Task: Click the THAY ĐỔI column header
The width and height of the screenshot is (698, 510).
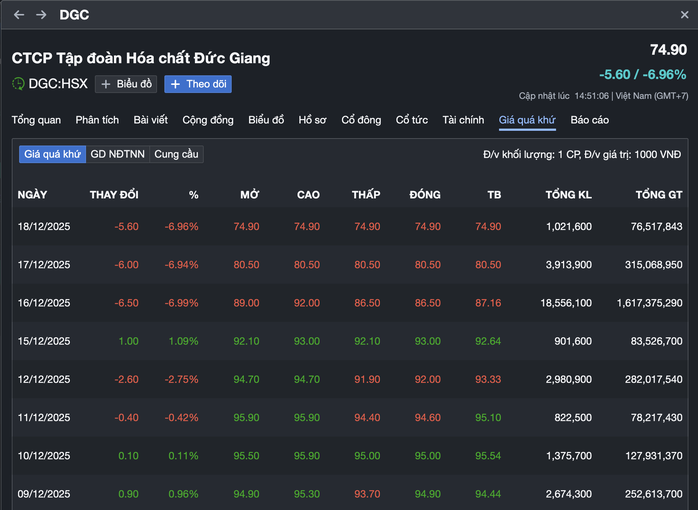Action: [114, 194]
